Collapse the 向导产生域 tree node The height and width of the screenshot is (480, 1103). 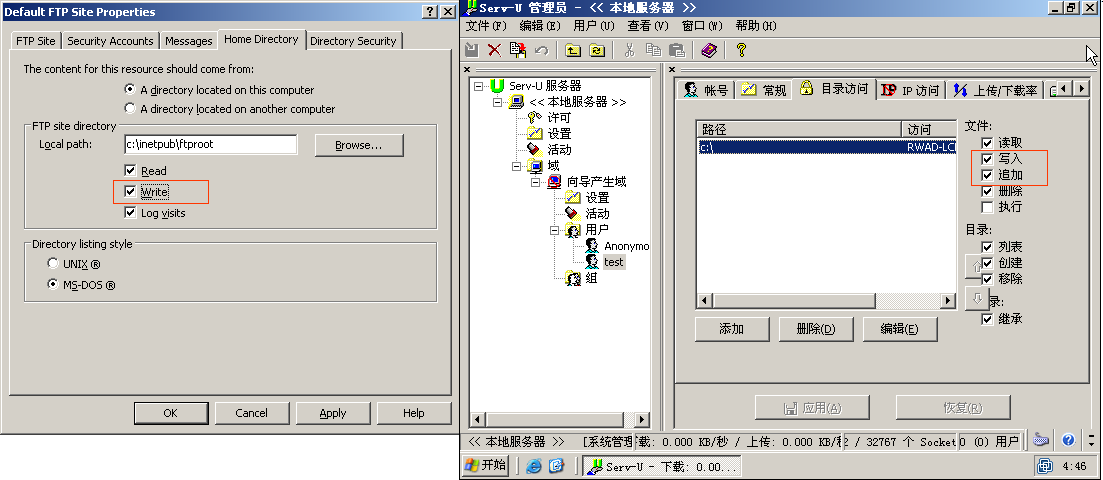tap(536, 182)
